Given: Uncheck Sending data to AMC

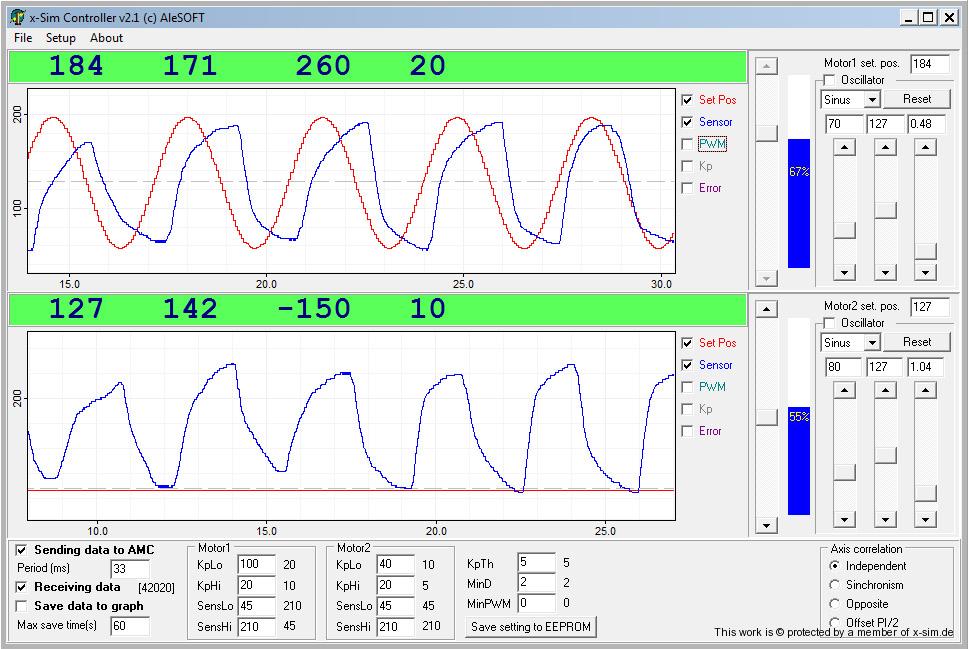Looking at the screenshot, I should point(22,550).
